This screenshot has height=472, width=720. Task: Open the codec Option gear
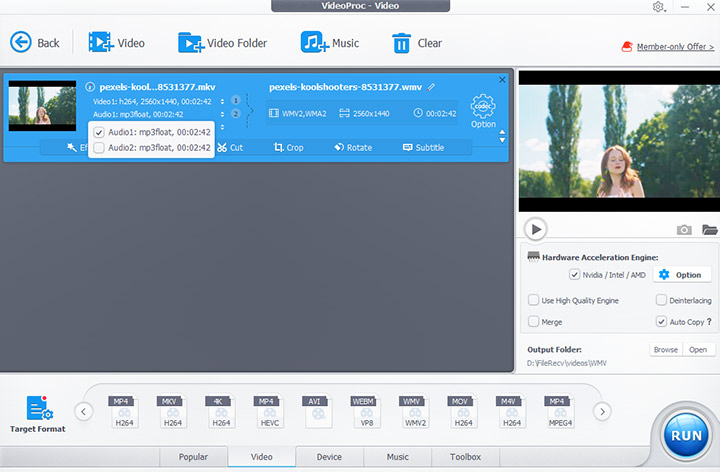coord(483,108)
